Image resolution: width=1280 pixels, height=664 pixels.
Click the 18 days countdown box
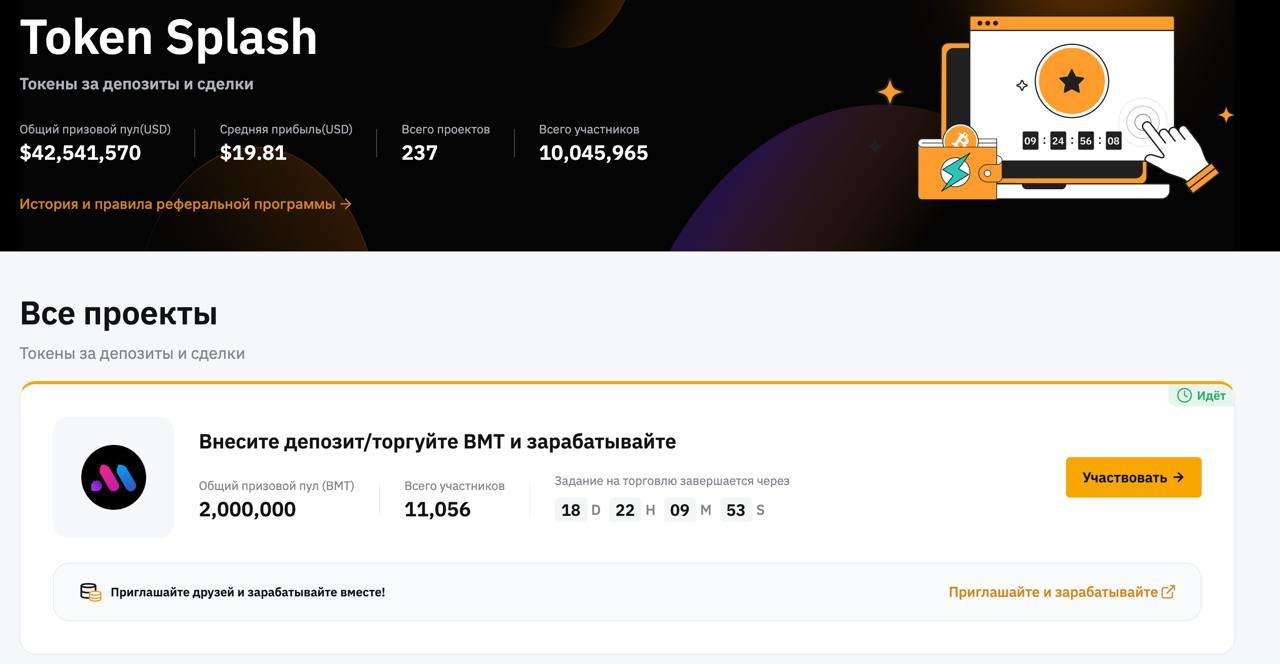[x=571, y=510]
